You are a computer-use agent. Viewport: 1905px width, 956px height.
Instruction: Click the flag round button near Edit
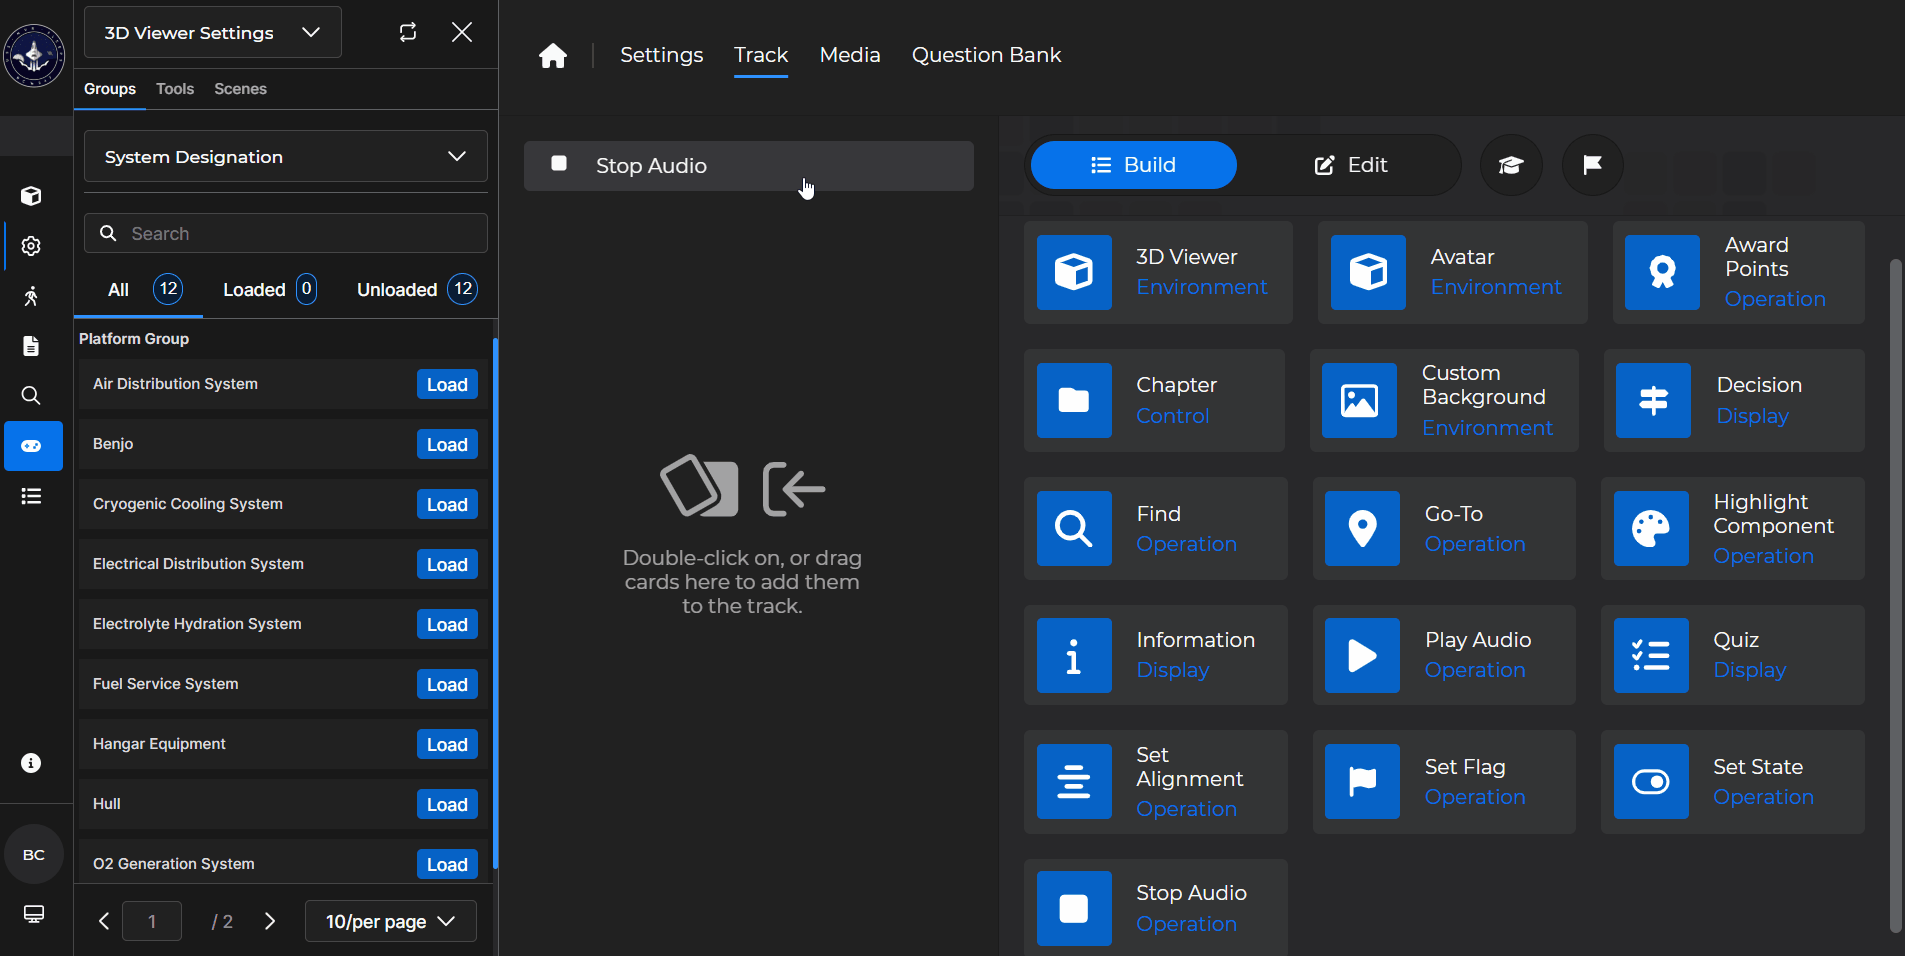point(1593,165)
